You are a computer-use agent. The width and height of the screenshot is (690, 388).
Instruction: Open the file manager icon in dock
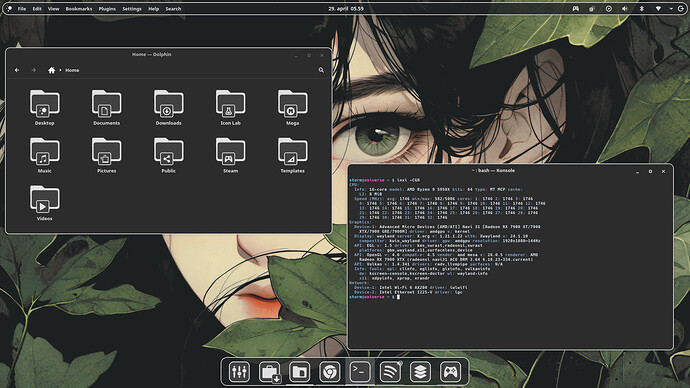(x=299, y=372)
